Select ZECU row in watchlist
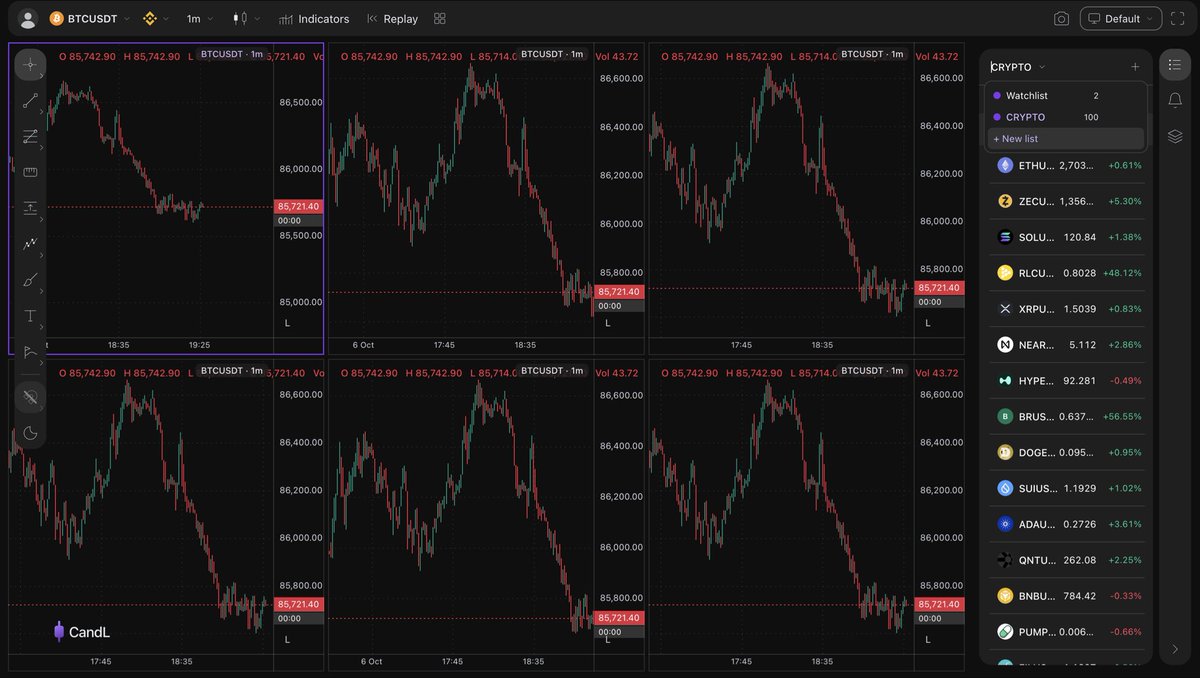This screenshot has width=1200, height=678. pyautogui.click(x=1066, y=201)
